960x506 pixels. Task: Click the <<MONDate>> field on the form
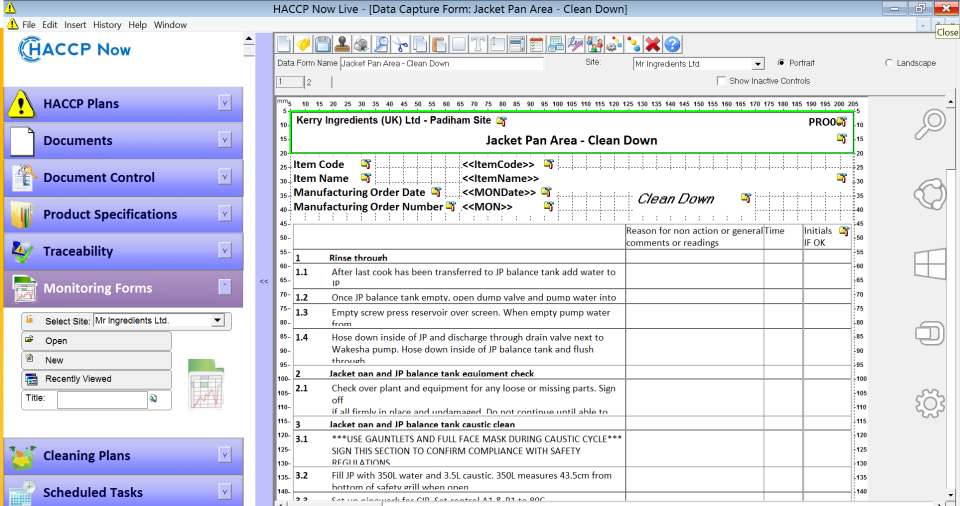499,192
